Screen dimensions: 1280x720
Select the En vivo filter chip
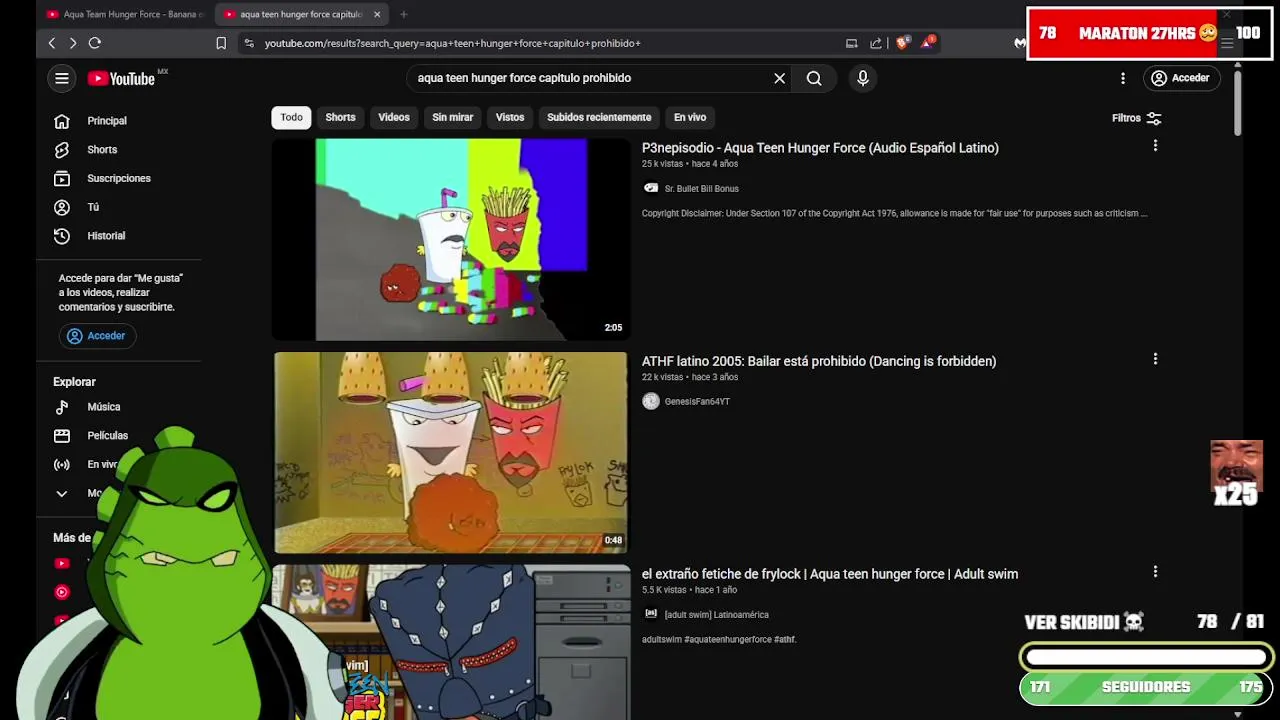690,117
